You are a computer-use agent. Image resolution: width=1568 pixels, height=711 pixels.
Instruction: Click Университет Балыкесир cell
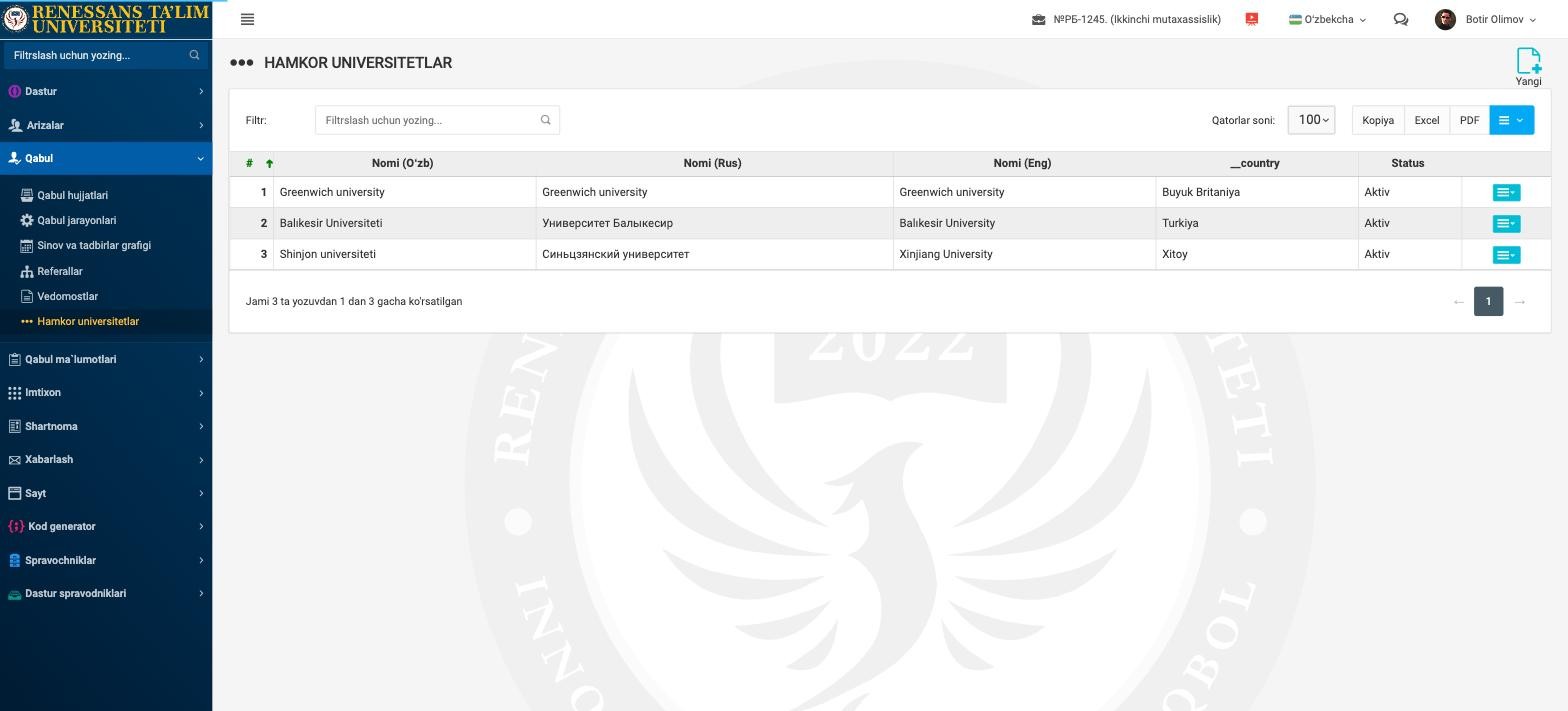[714, 223]
